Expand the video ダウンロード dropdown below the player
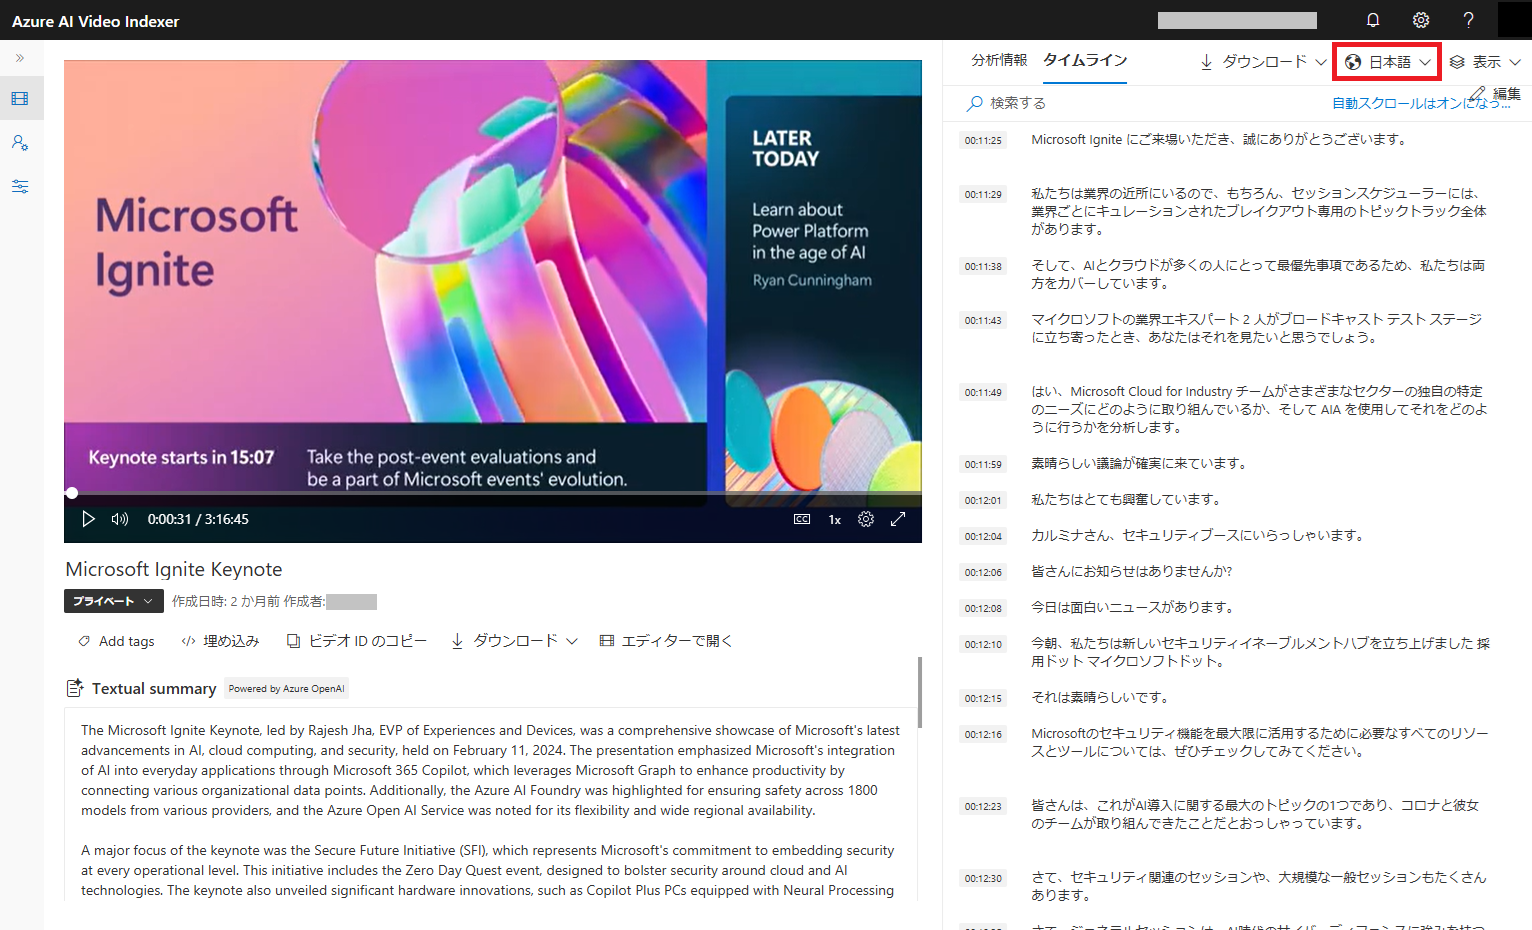Image resolution: width=1532 pixels, height=930 pixels. (x=514, y=641)
